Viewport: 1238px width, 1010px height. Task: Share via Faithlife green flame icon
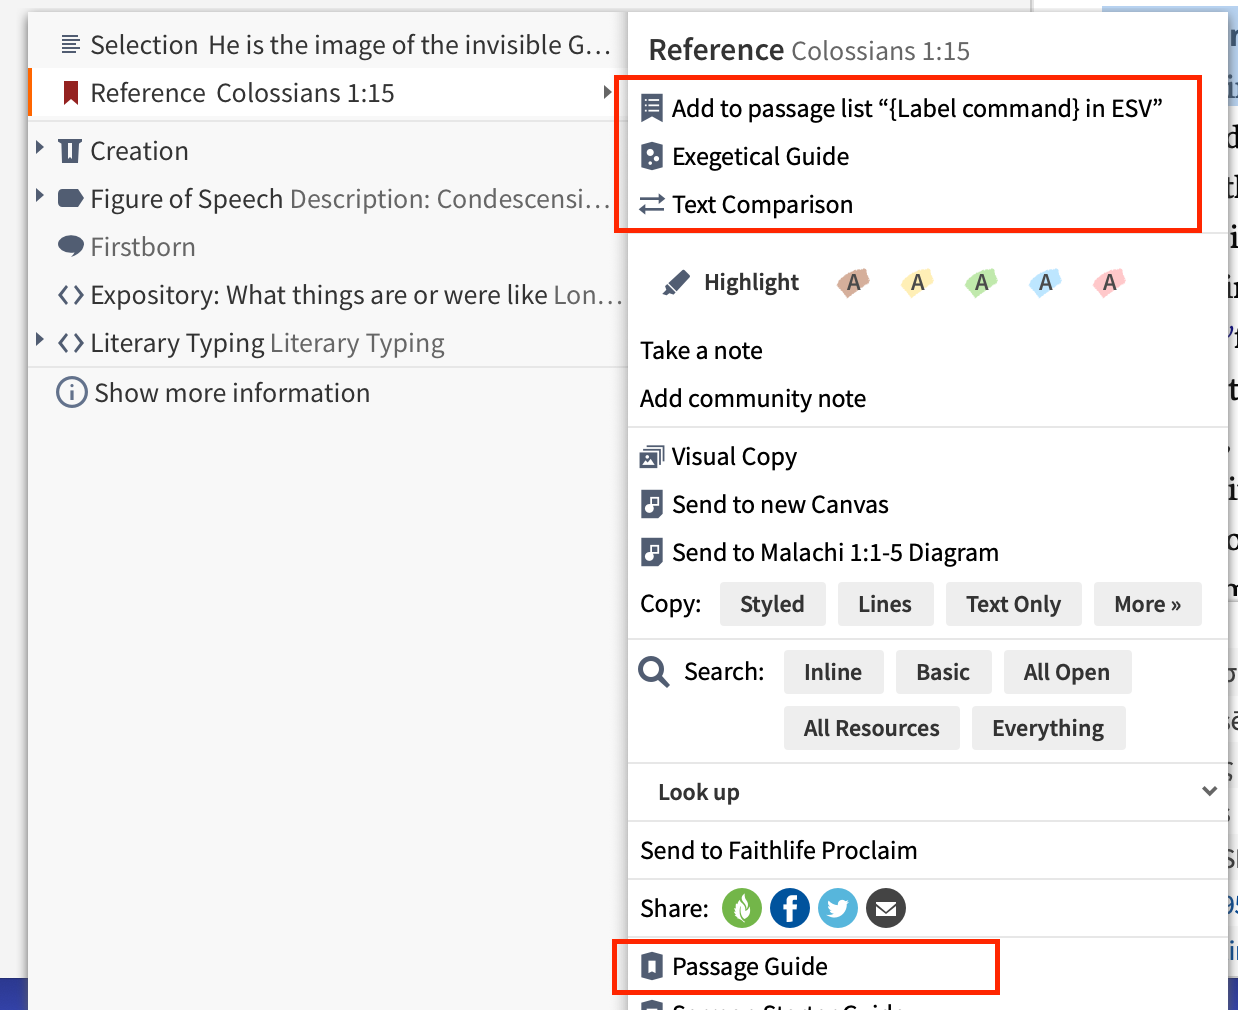tap(742, 908)
